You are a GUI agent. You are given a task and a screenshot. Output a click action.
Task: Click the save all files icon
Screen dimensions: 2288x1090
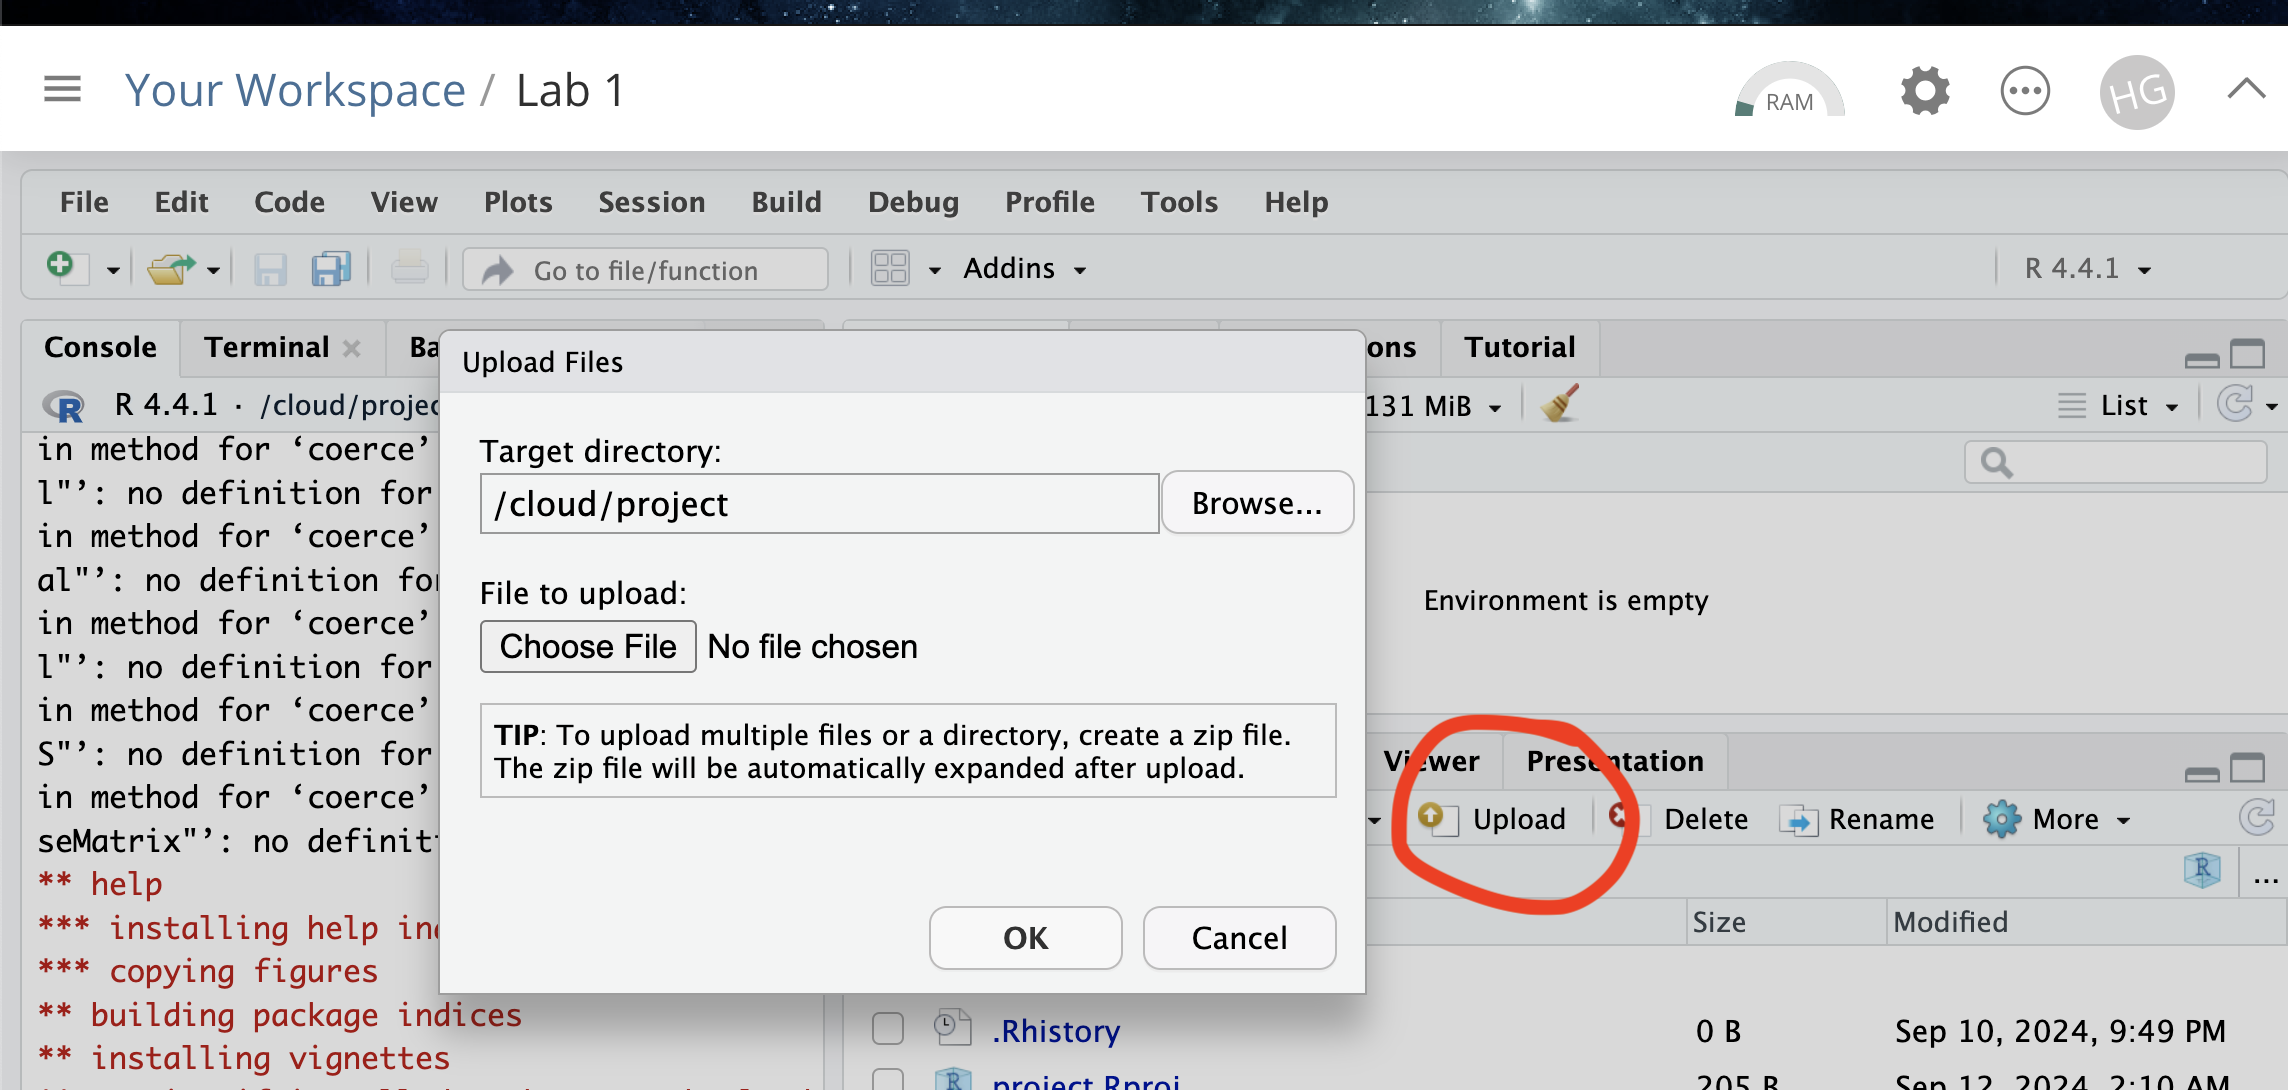[331, 269]
